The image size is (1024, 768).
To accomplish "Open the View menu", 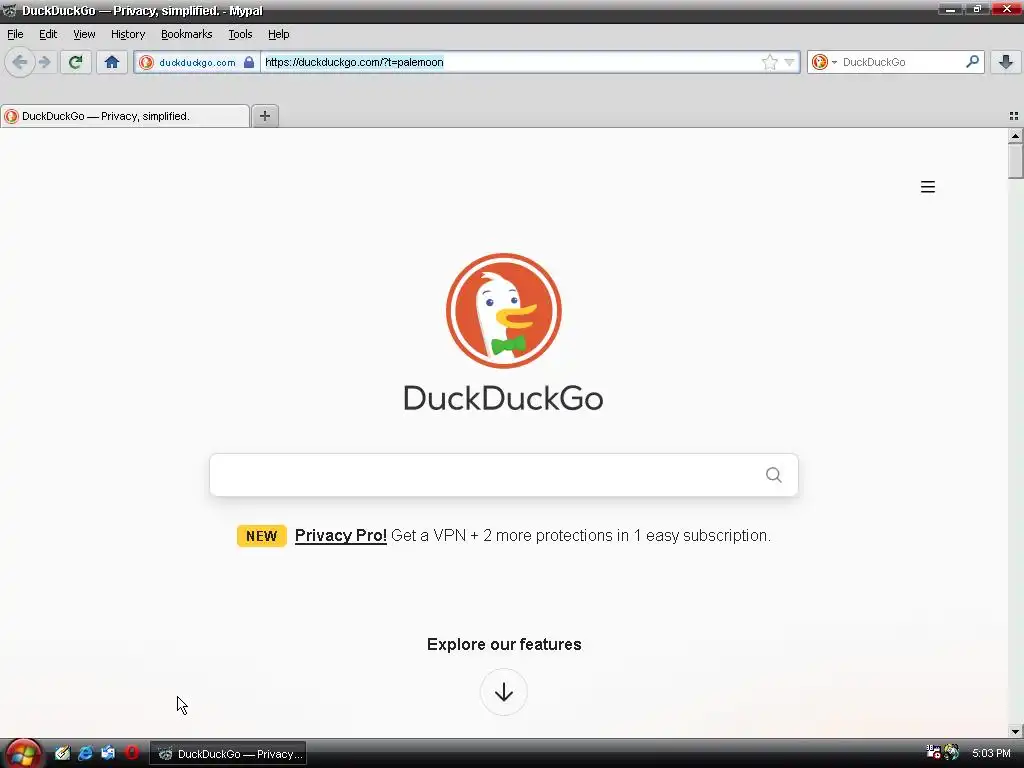I will [84, 34].
